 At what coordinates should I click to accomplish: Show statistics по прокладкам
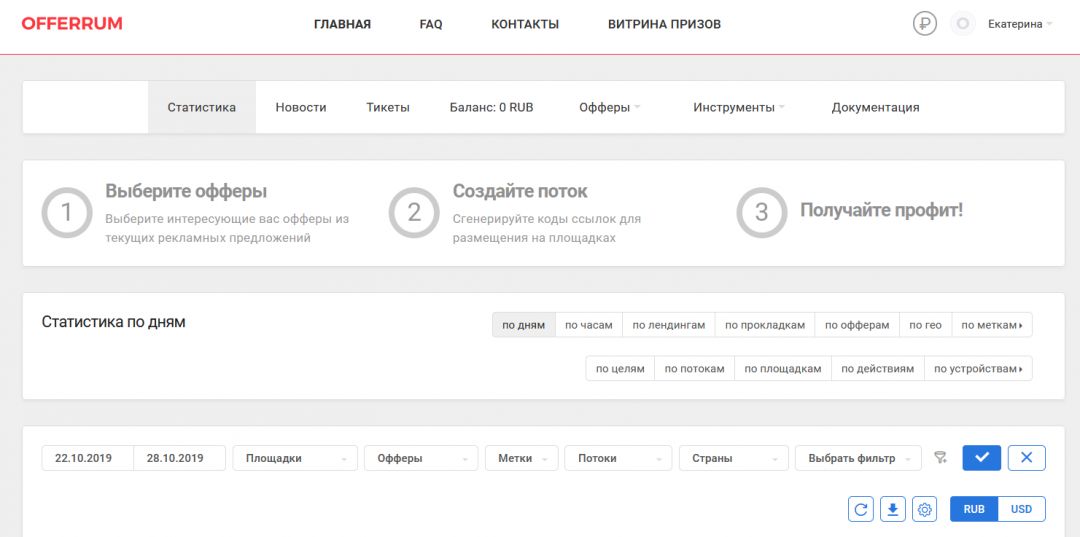point(765,325)
